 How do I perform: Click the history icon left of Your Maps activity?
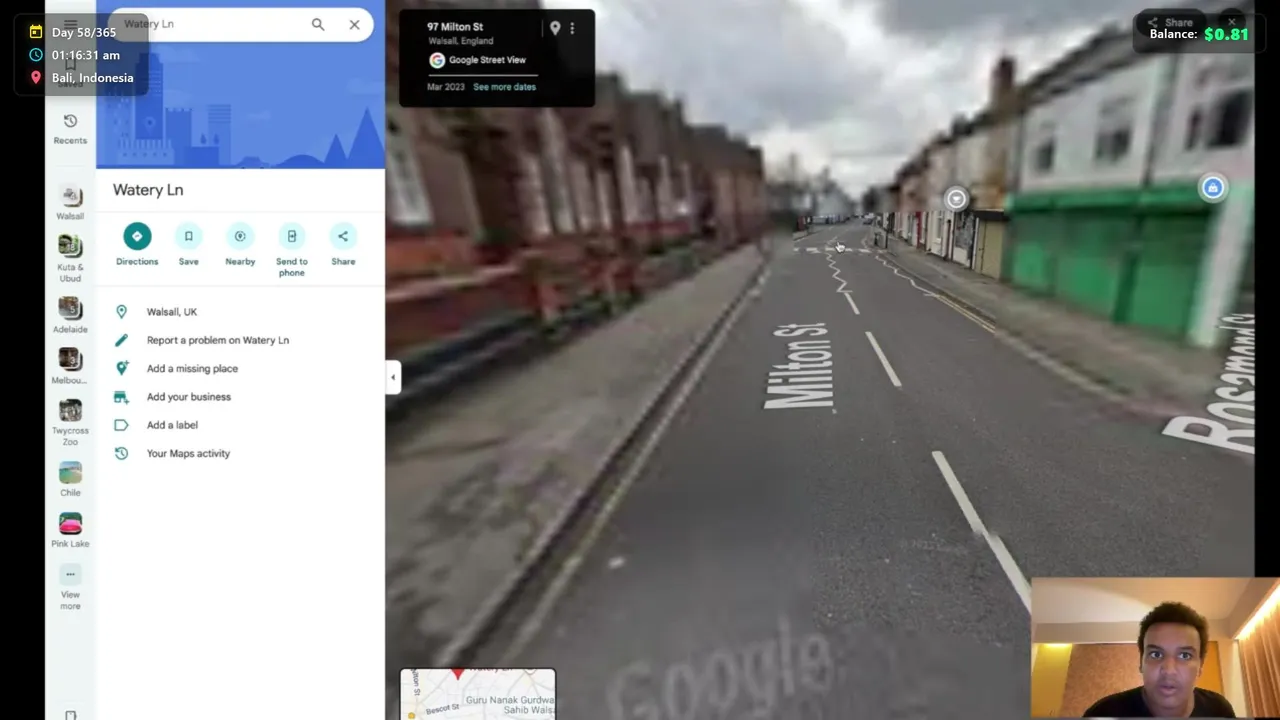click(x=121, y=453)
